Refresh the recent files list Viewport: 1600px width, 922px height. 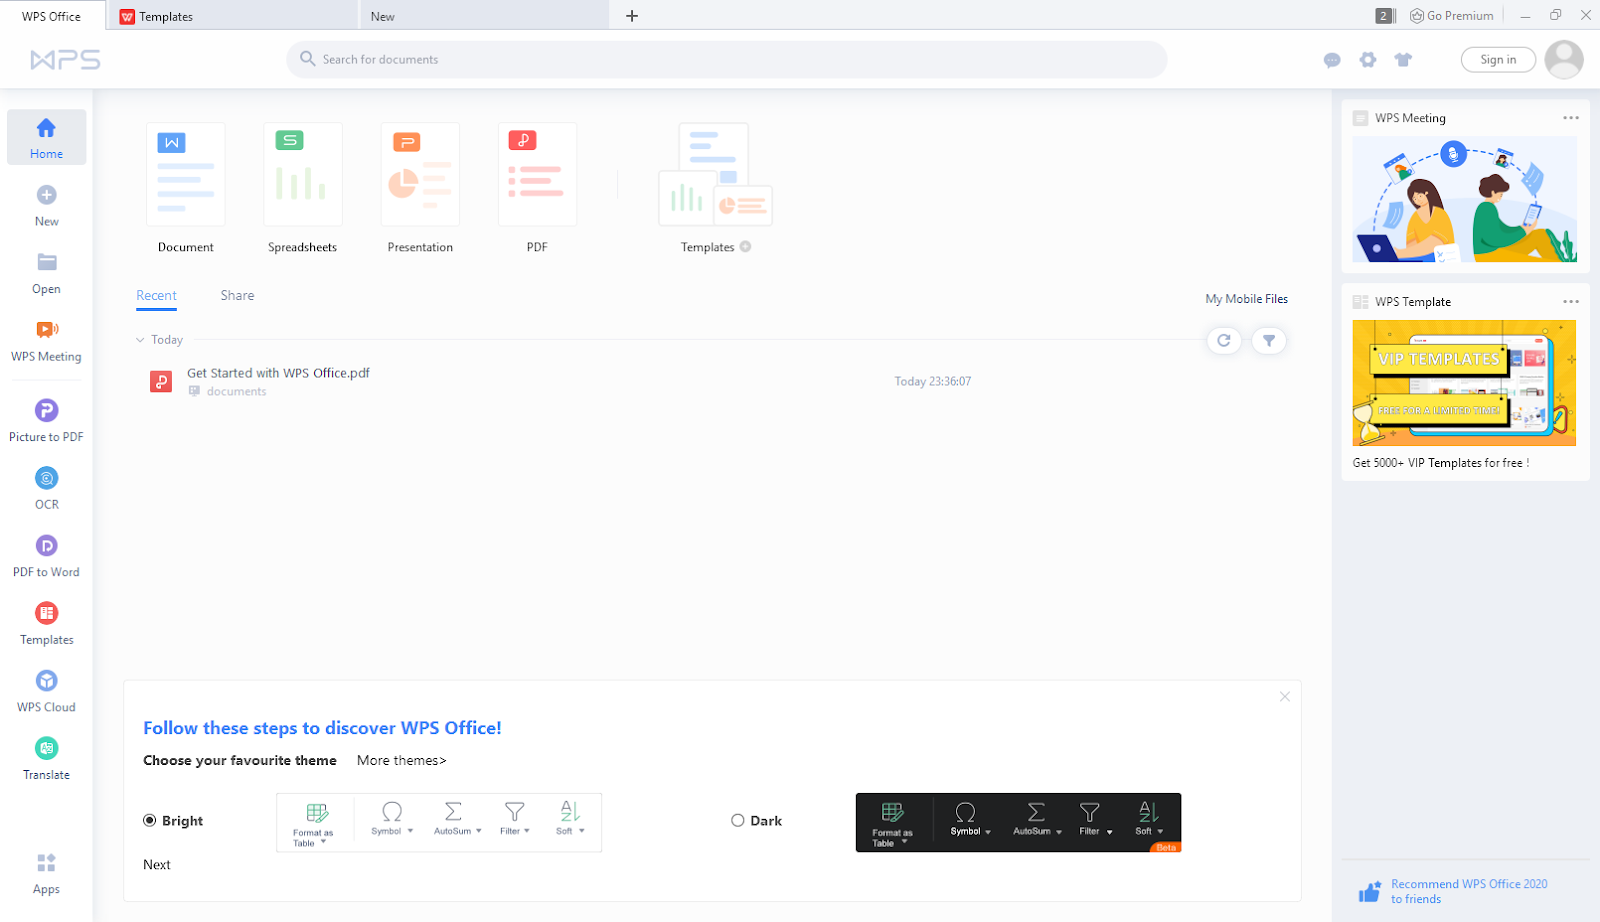(x=1224, y=341)
